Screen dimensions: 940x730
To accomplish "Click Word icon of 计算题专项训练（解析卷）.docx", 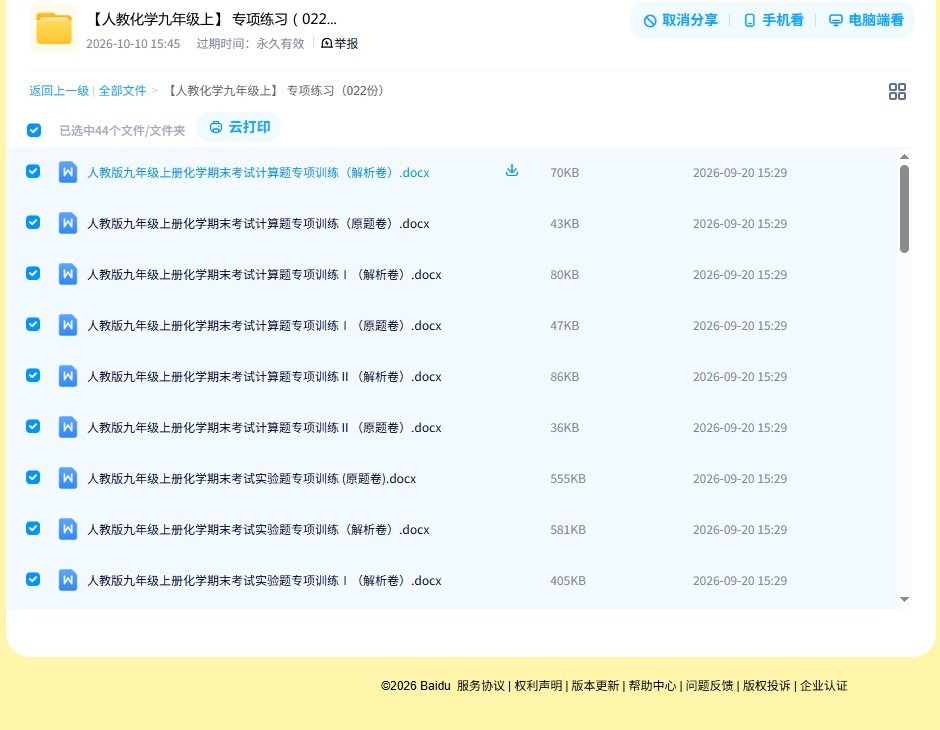I will [68, 173].
